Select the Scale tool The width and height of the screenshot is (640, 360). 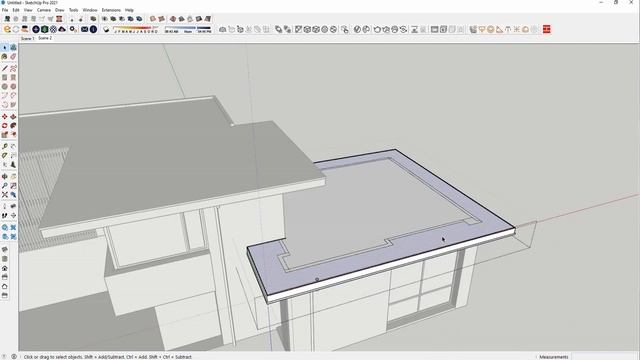pyautogui.click(x=4, y=135)
